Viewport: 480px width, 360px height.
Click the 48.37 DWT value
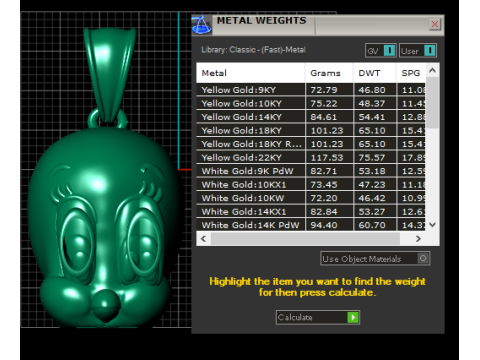pyautogui.click(x=372, y=104)
